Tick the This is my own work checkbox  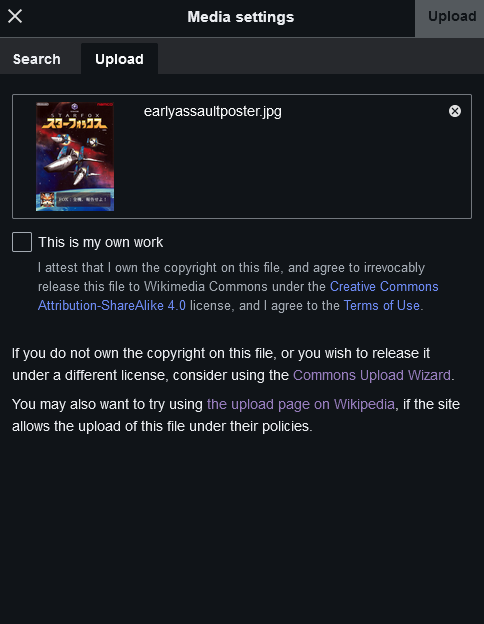point(22,242)
